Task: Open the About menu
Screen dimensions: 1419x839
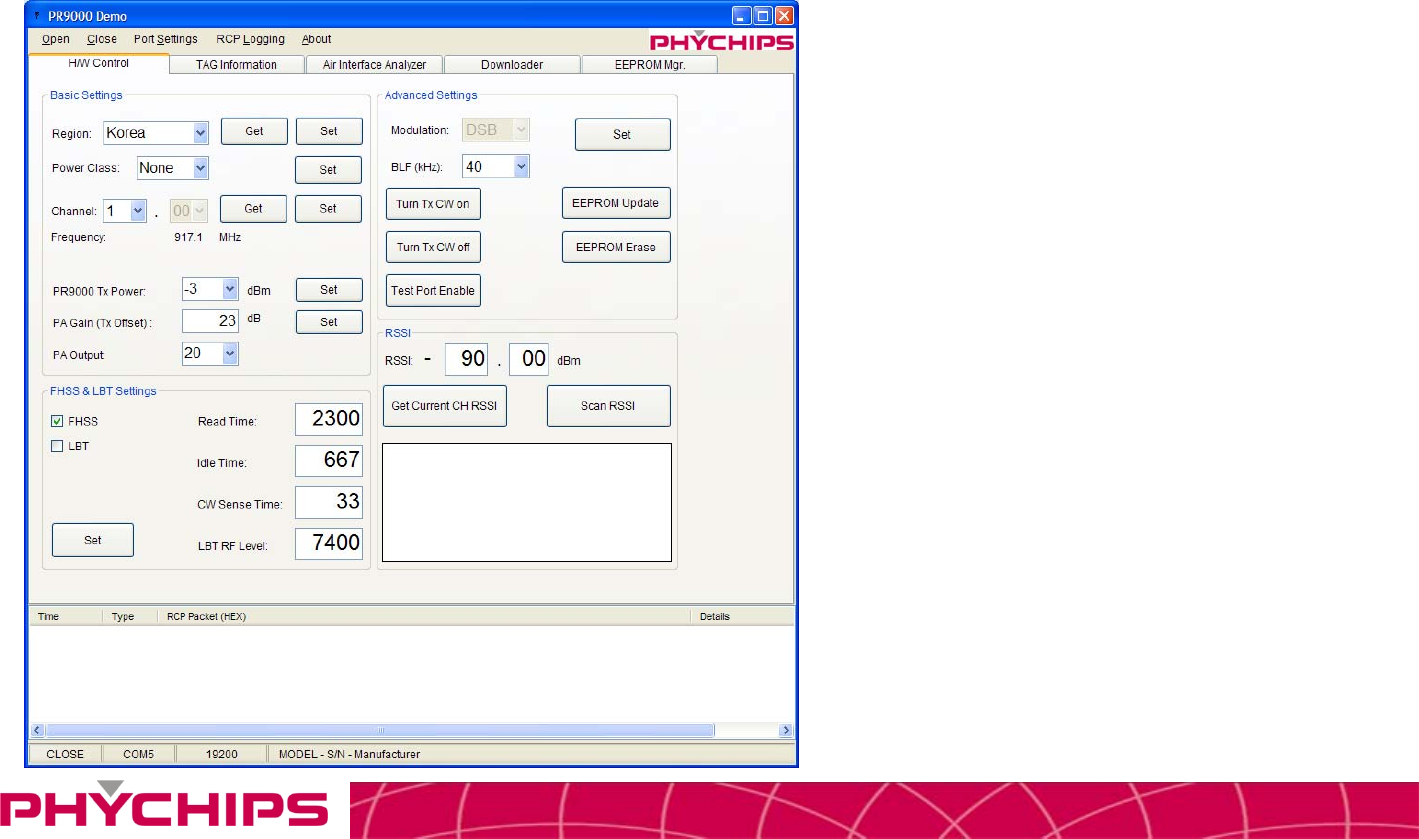Action: (317, 39)
